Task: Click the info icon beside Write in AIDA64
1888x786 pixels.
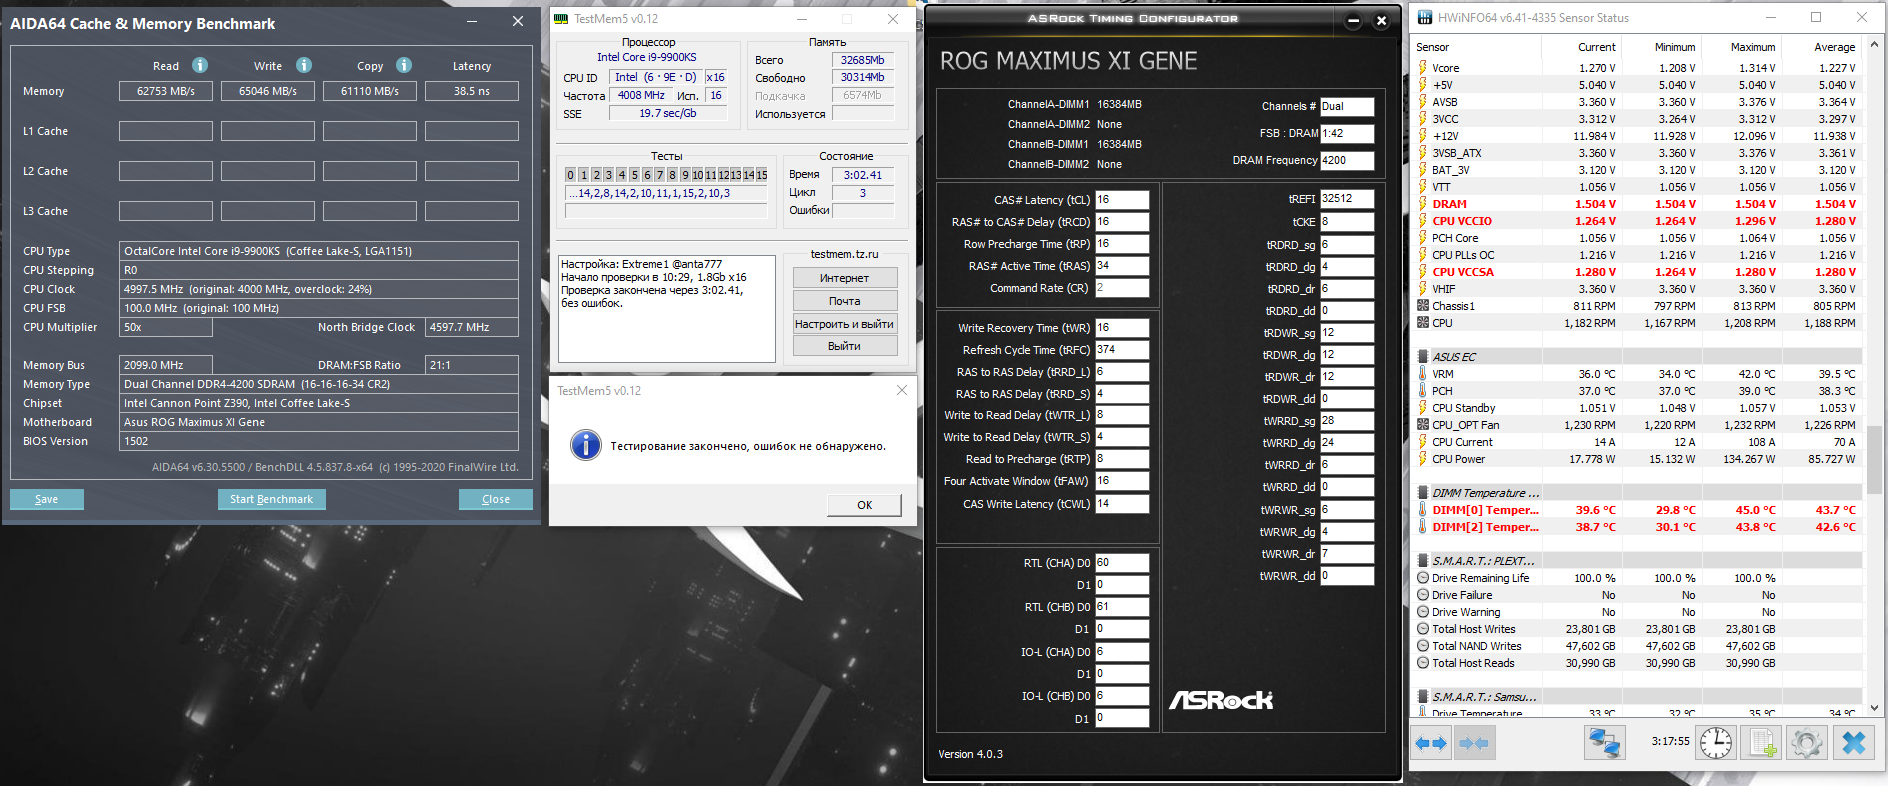Action: click(304, 65)
